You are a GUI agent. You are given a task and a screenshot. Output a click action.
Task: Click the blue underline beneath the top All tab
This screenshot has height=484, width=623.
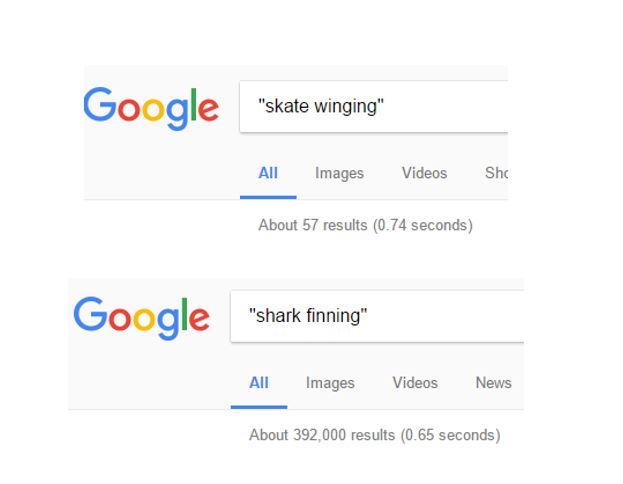[268, 197]
